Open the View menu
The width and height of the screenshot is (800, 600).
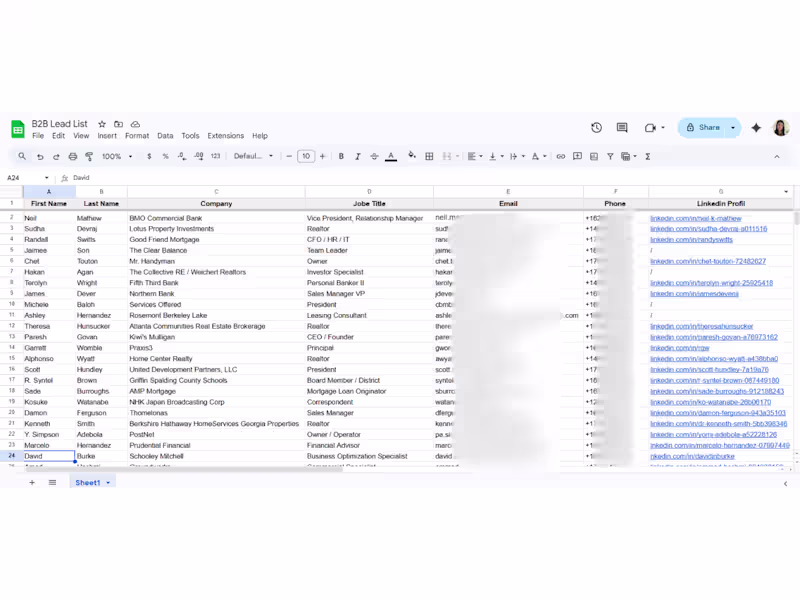click(x=81, y=136)
